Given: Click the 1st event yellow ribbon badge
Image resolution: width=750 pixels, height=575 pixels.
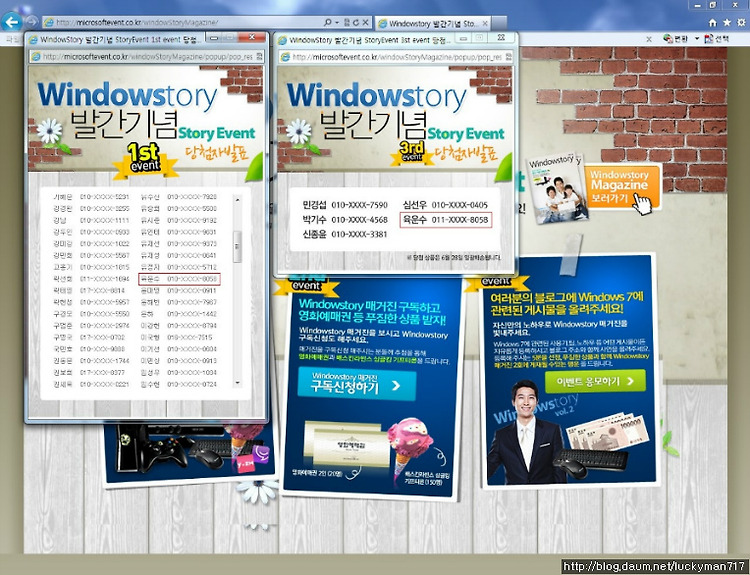Looking at the screenshot, I should click(x=144, y=160).
